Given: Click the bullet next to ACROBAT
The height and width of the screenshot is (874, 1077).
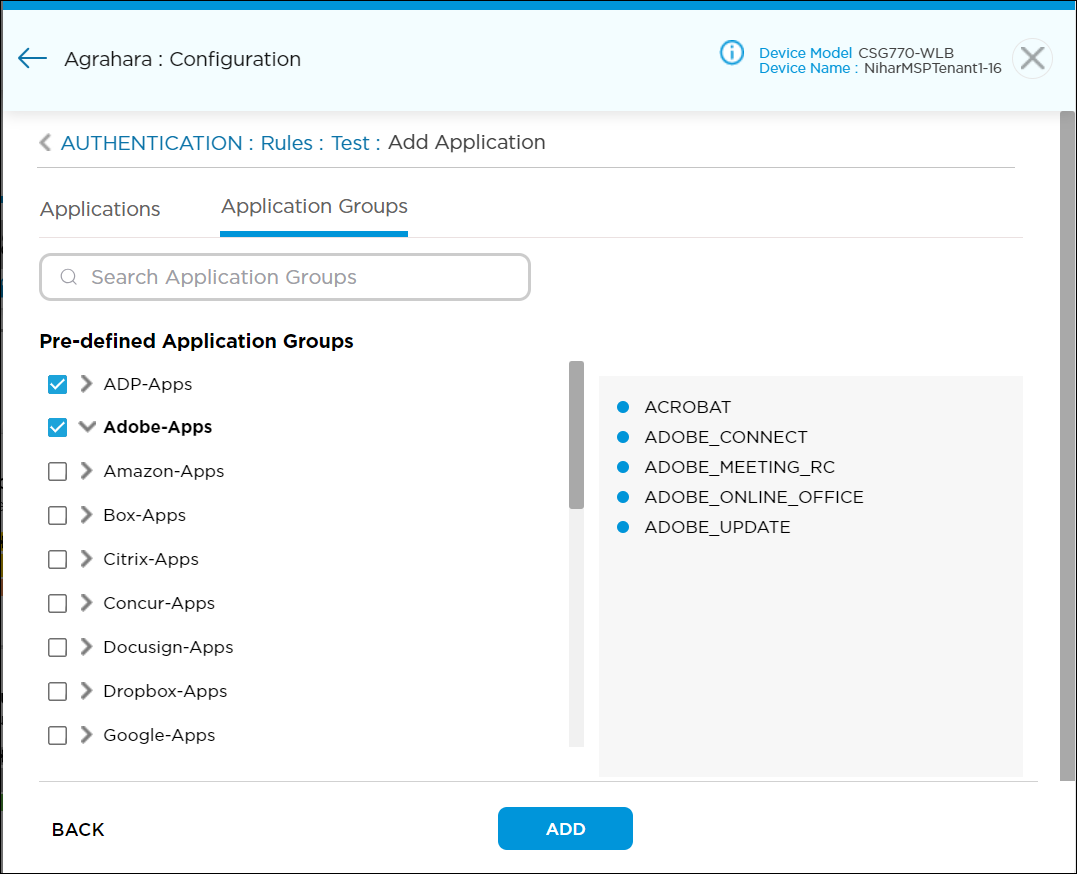Looking at the screenshot, I should (x=623, y=407).
